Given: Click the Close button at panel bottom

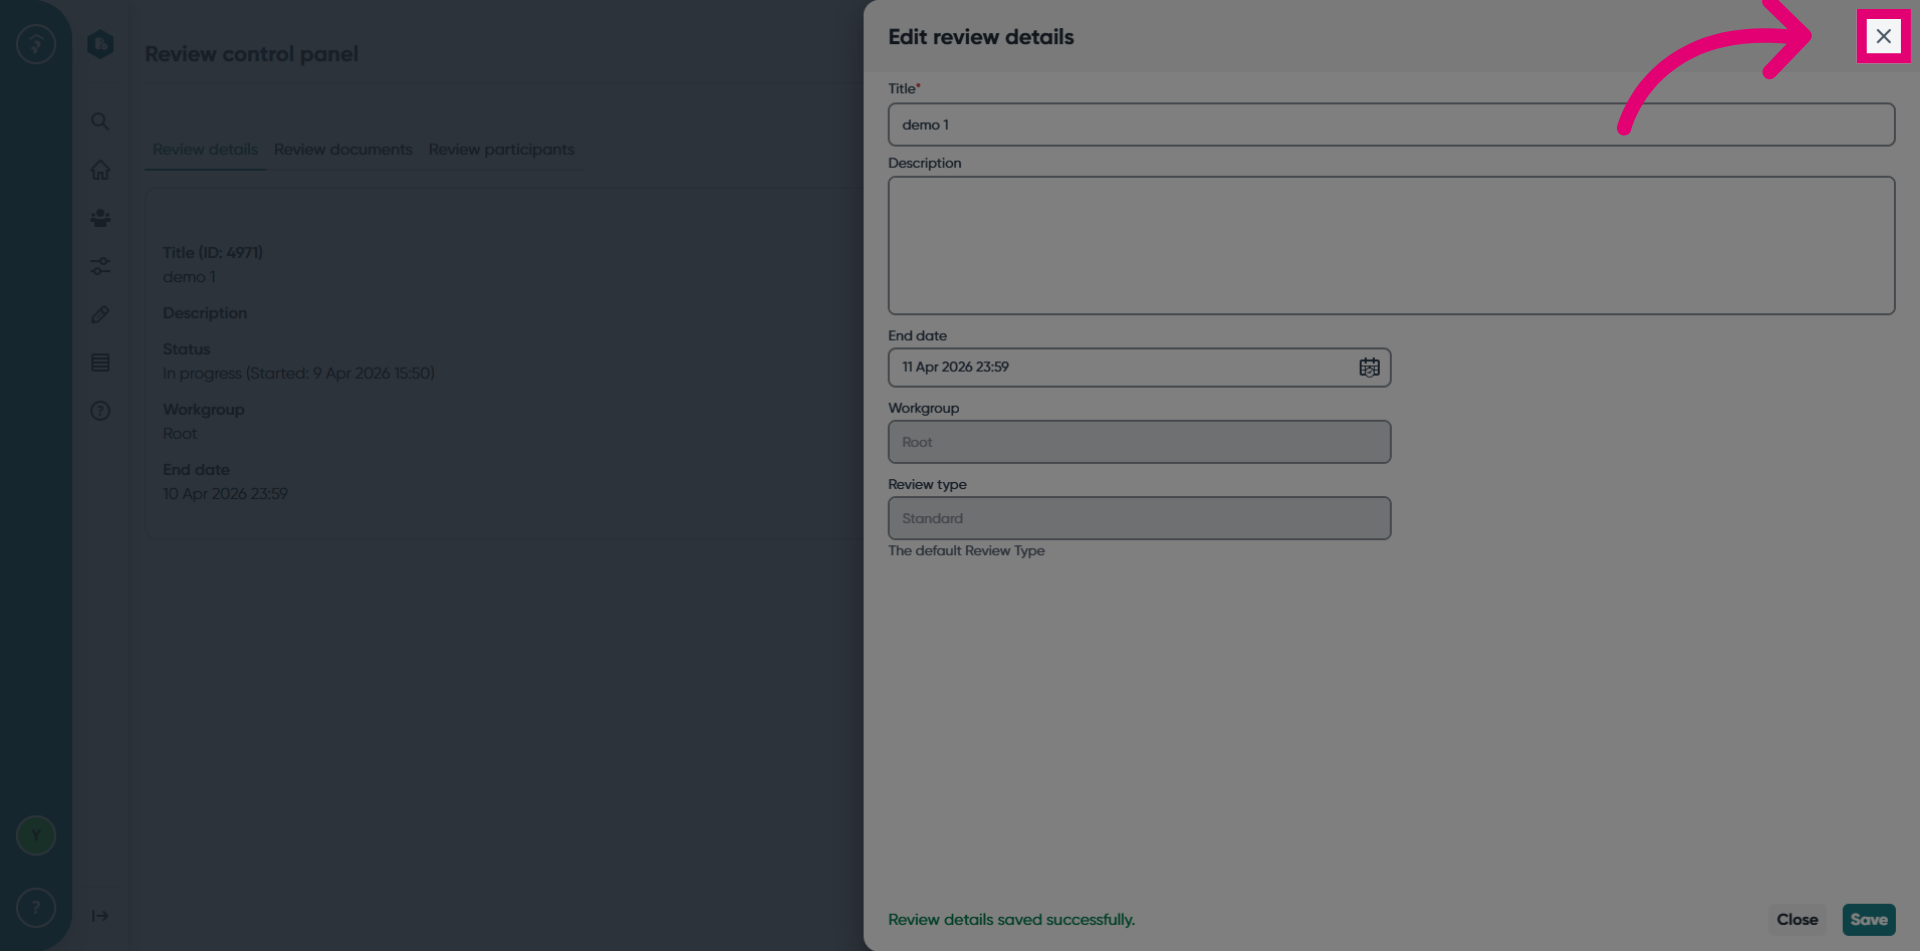Looking at the screenshot, I should click(1797, 919).
